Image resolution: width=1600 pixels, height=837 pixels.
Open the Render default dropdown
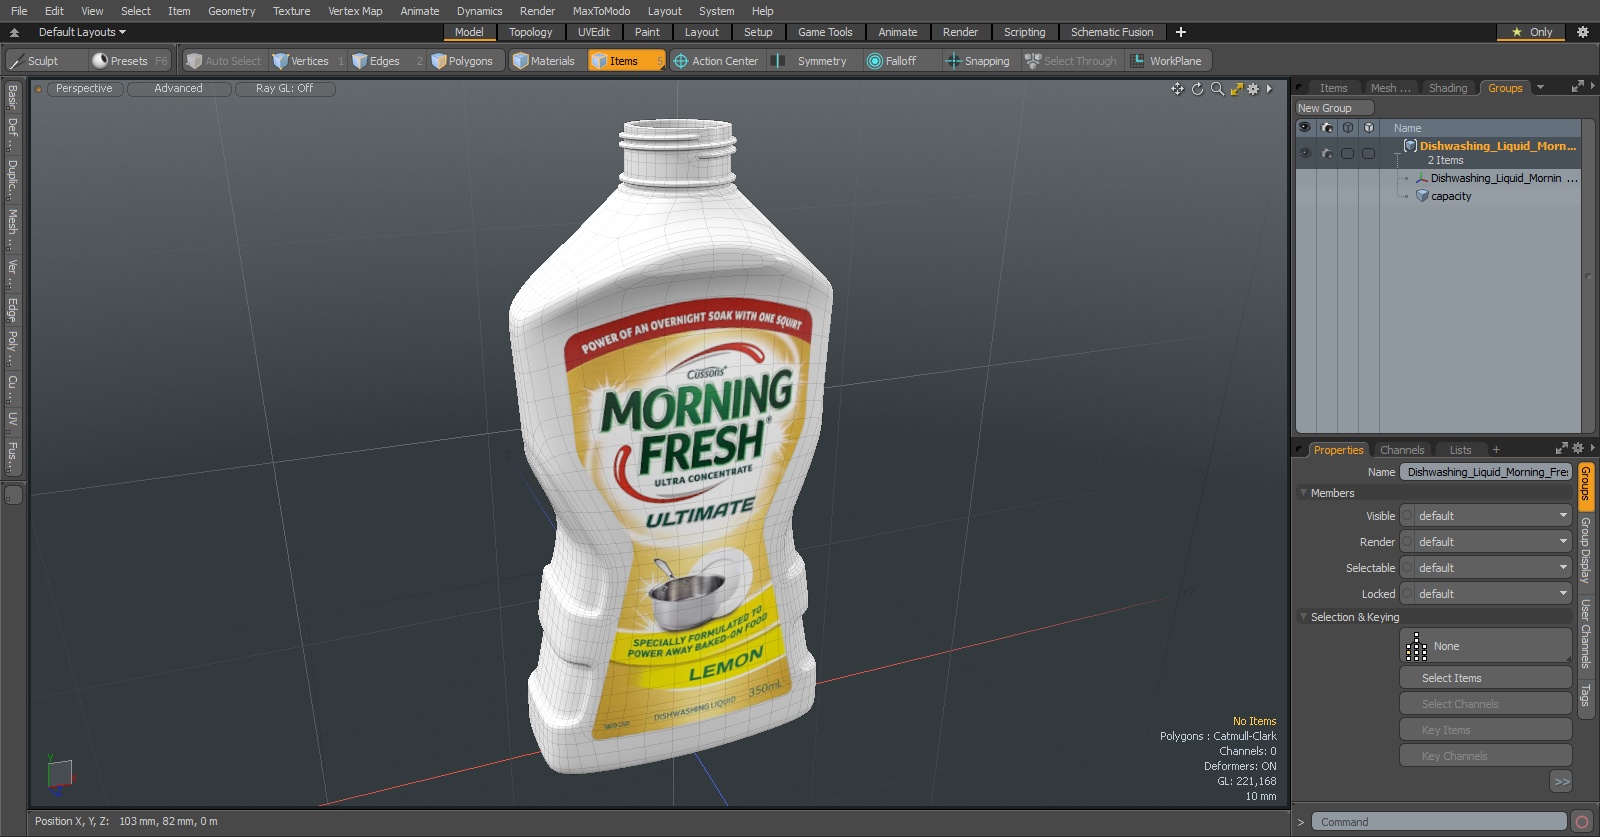click(x=1492, y=542)
